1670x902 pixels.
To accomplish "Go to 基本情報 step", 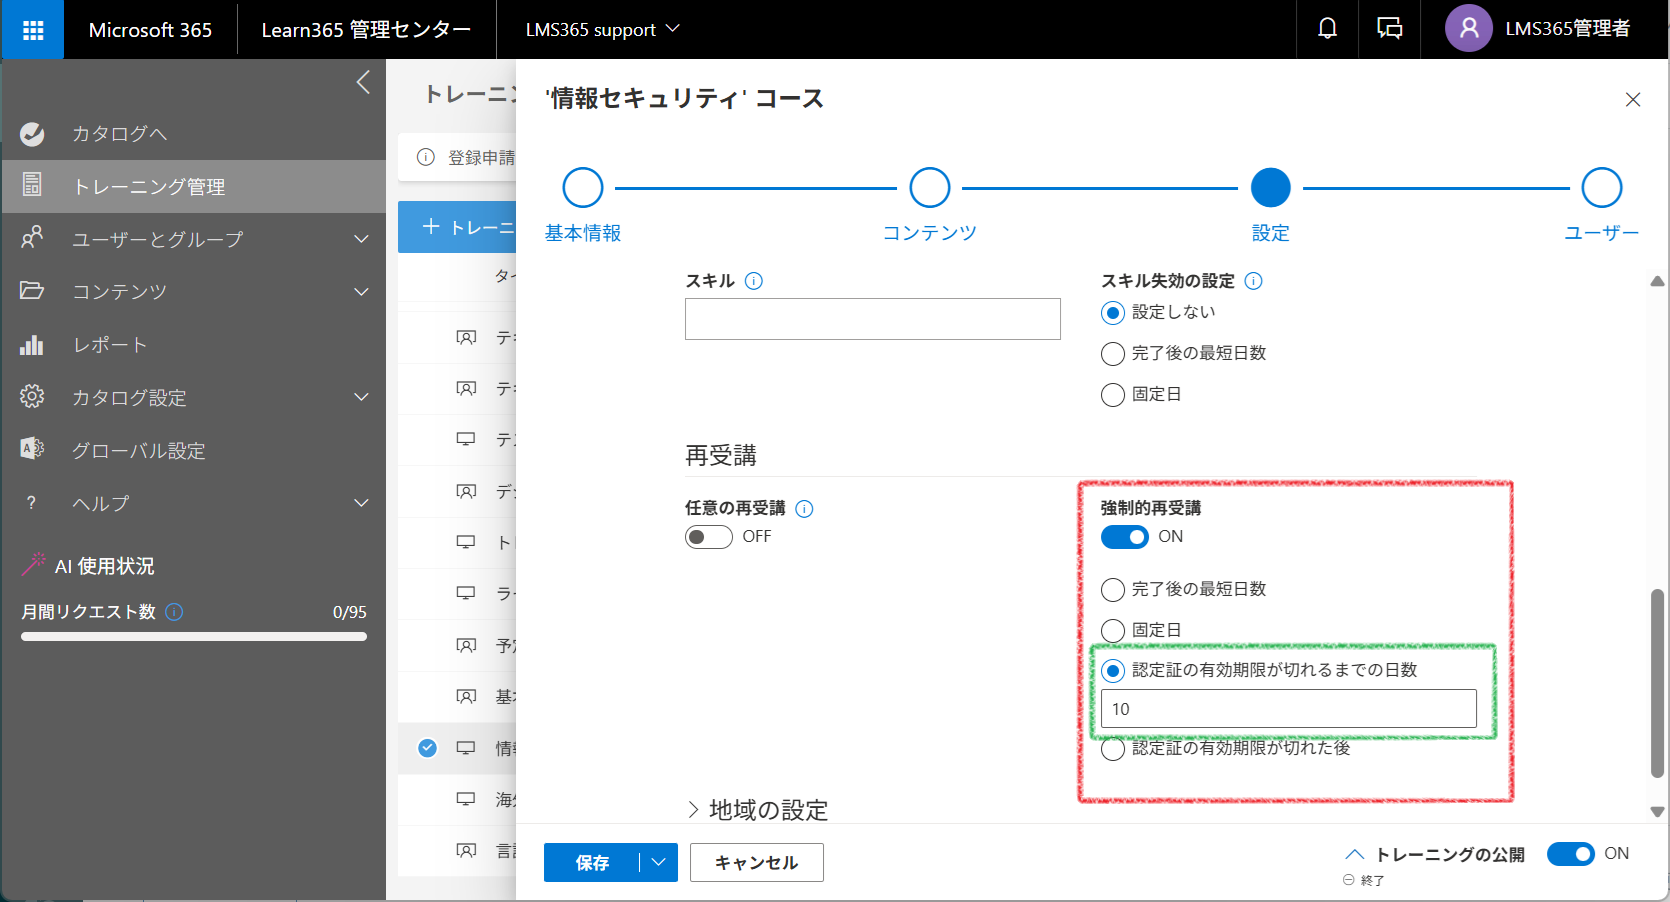I will 583,188.
